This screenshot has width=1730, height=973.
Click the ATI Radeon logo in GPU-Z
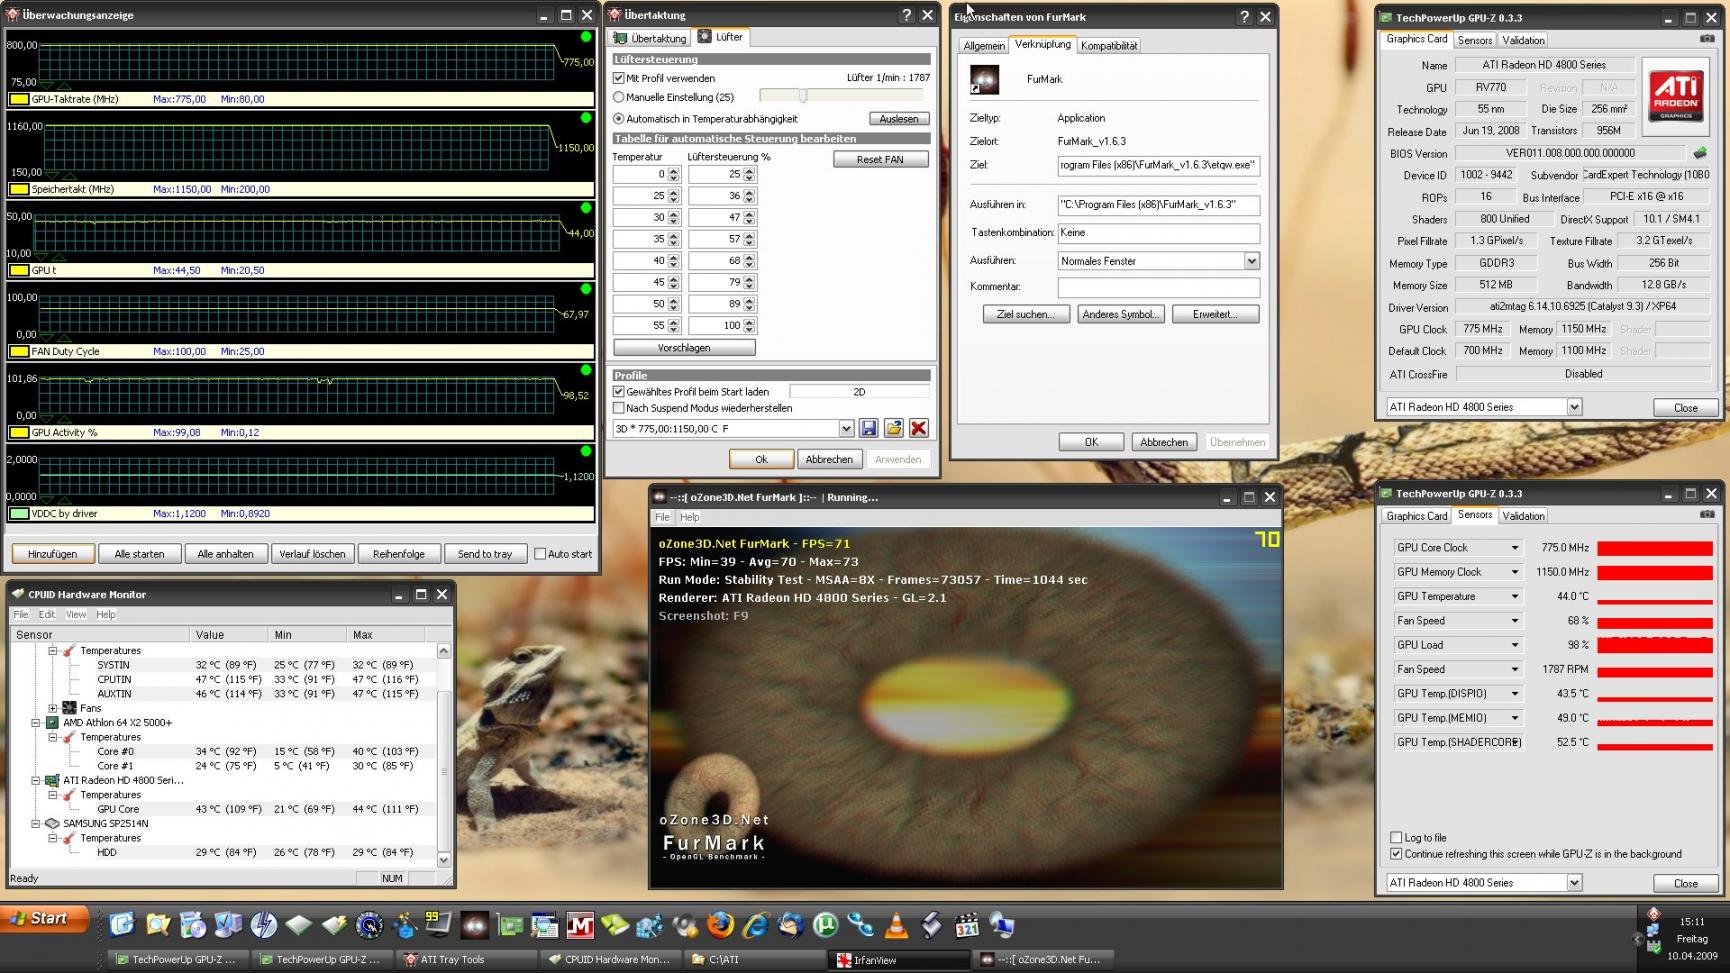coord(1676,95)
